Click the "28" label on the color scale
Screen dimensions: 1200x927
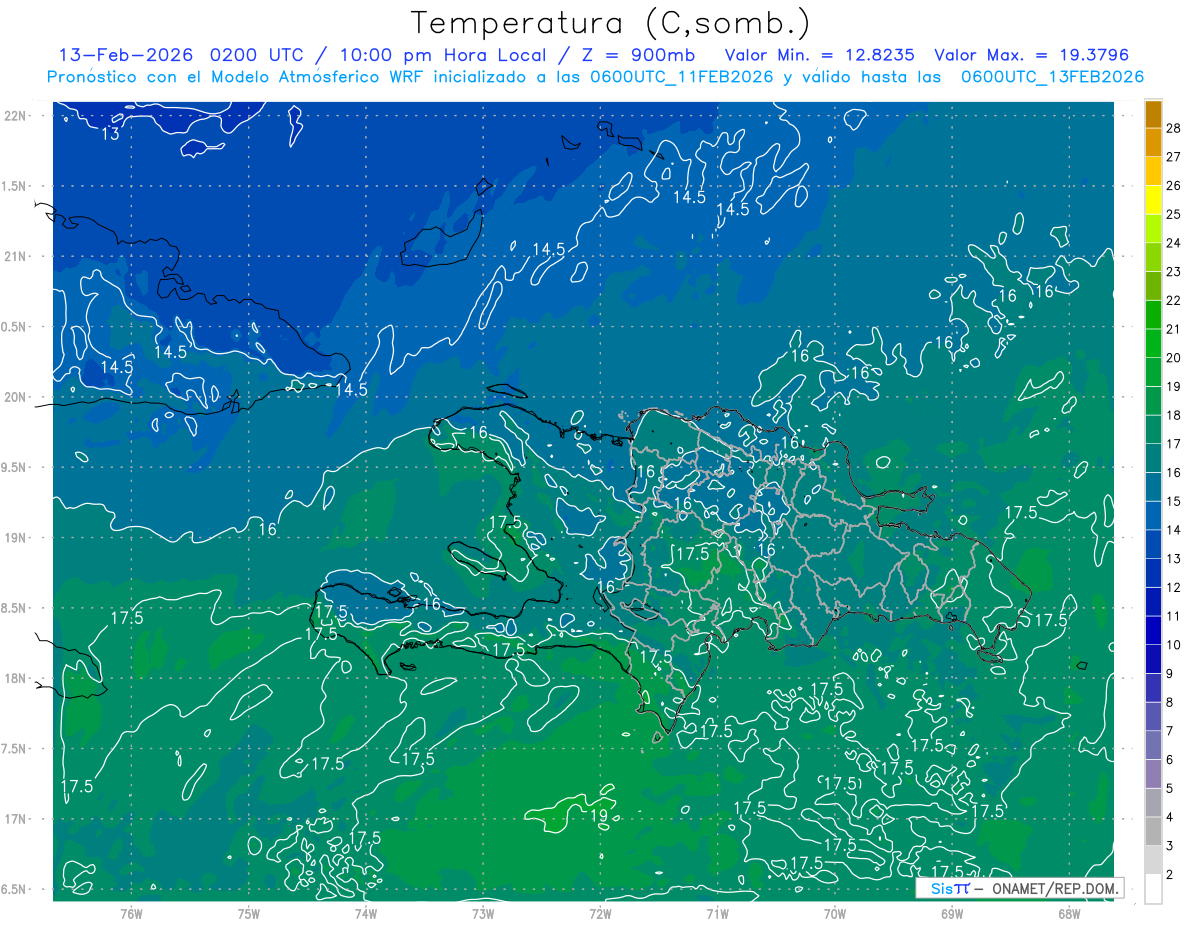click(1174, 129)
